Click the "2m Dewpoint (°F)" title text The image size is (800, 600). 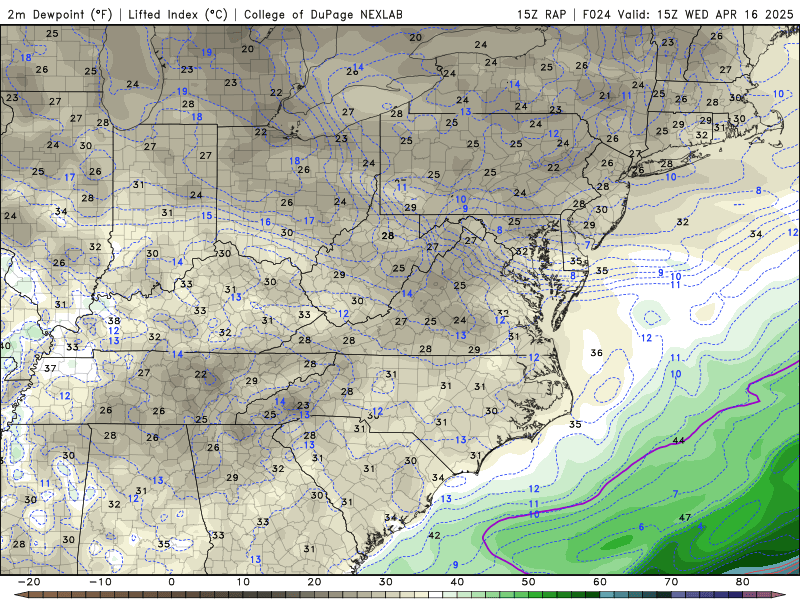coord(59,14)
